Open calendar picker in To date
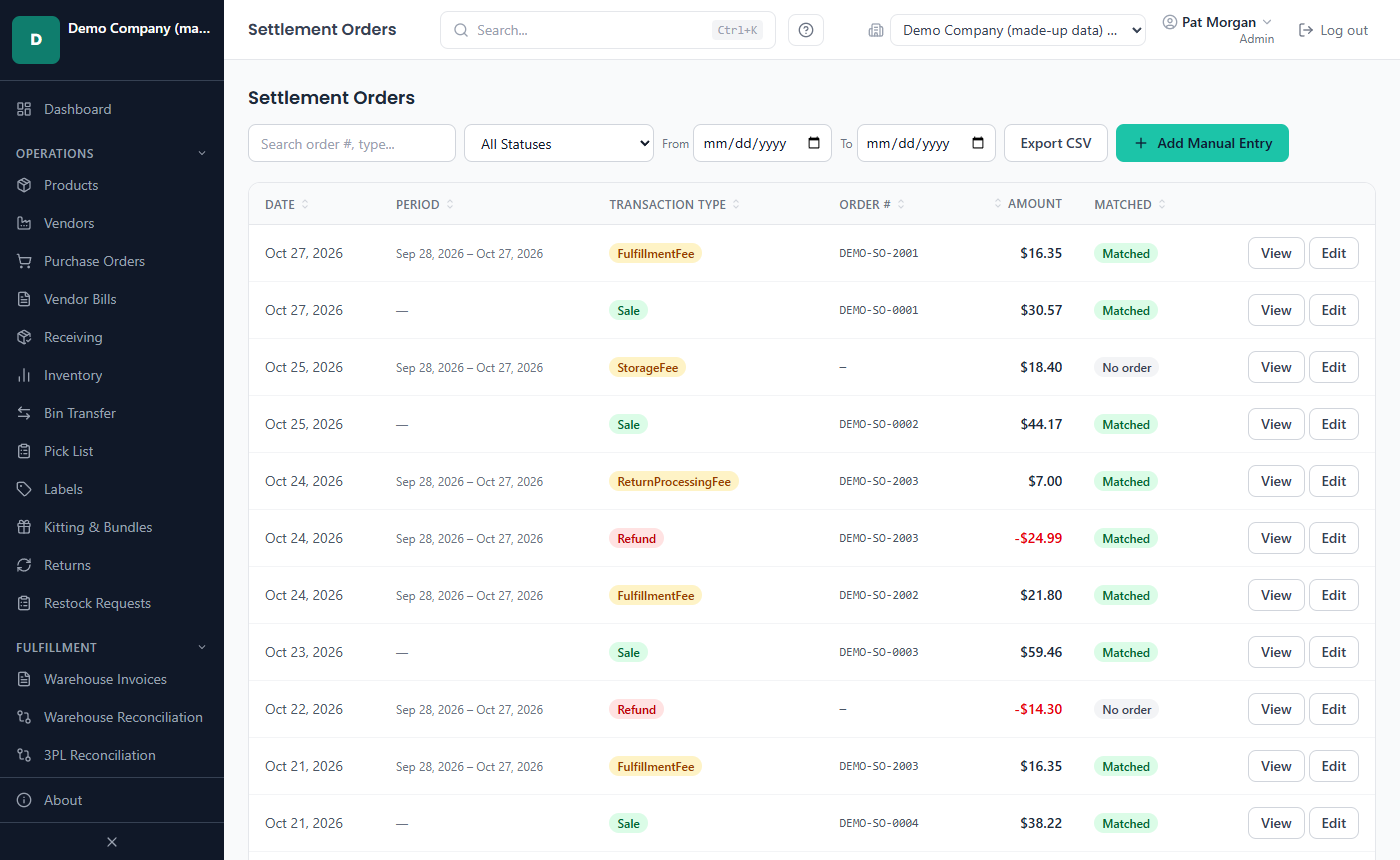 978,143
